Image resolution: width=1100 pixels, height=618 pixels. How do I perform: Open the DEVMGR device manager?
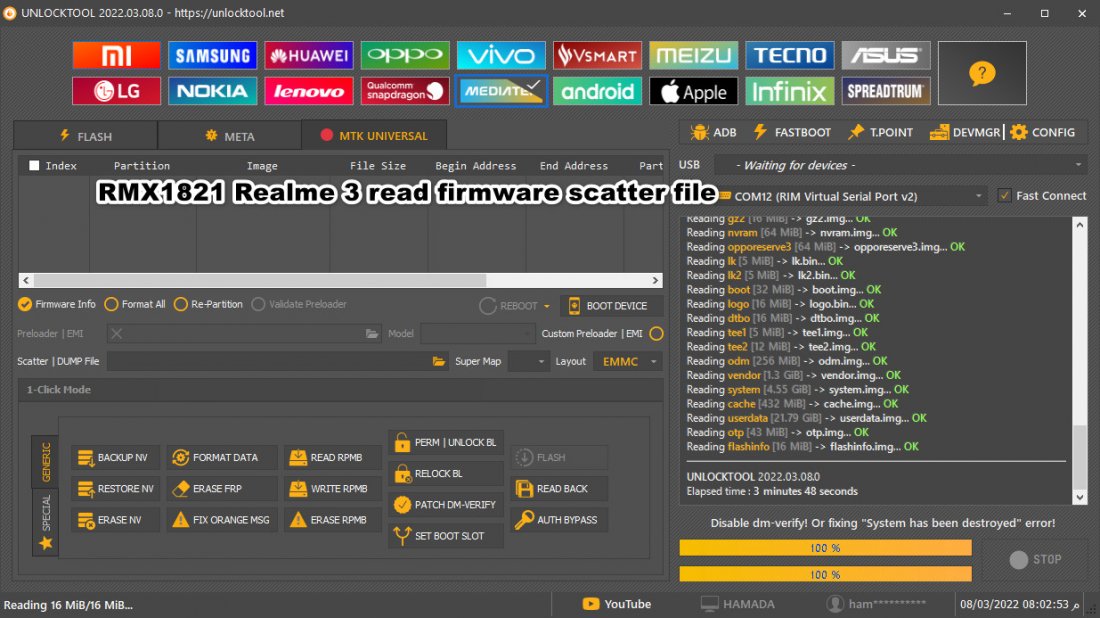pos(965,132)
